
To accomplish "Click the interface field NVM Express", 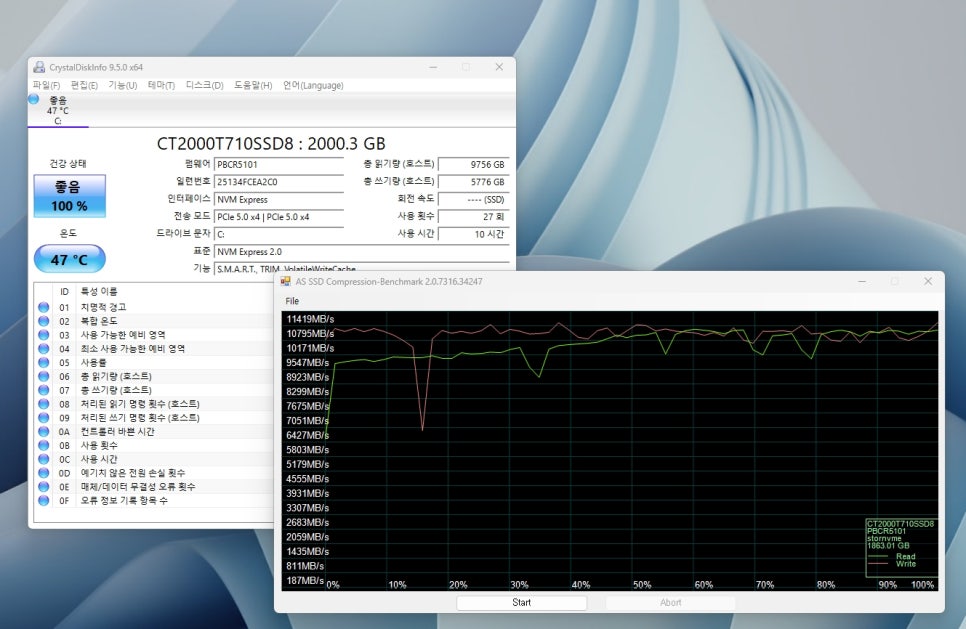I will point(278,200).
